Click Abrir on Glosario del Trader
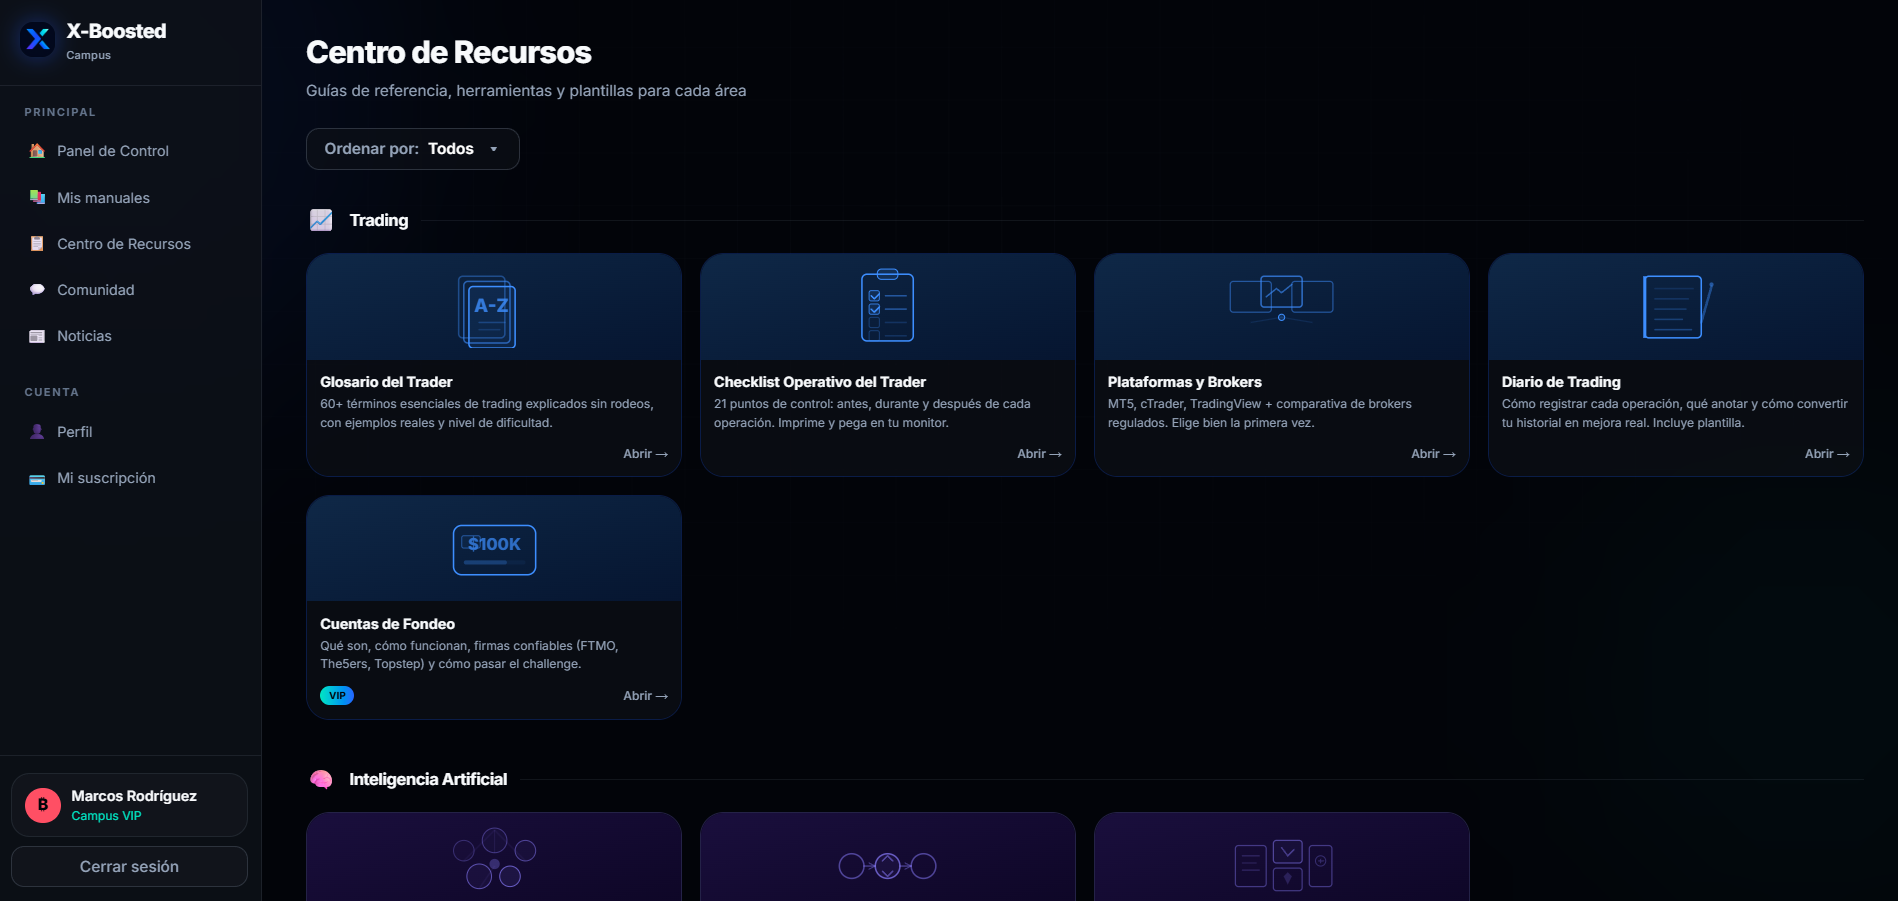The image size is (1898, 901). click(645, 454)
